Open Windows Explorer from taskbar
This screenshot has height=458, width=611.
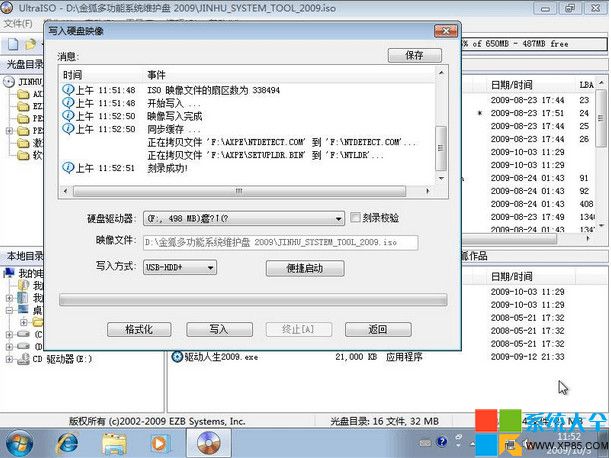coord(114,444)
